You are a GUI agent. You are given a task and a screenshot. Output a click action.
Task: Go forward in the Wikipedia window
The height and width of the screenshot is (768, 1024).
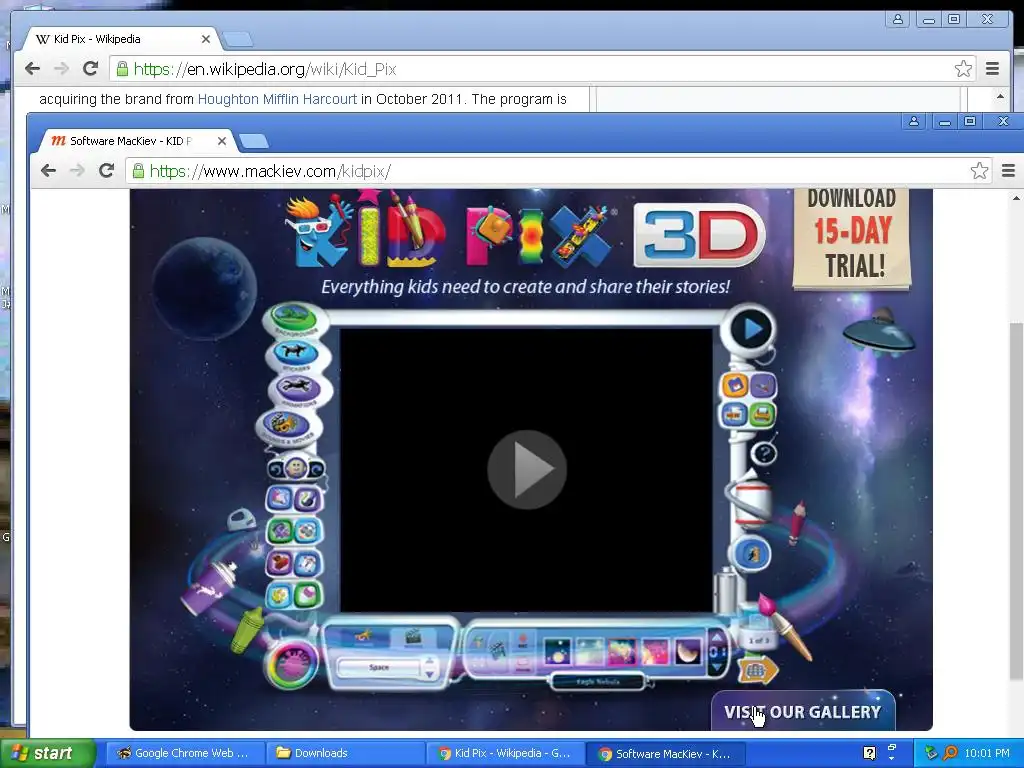click(x=61, y=69)
